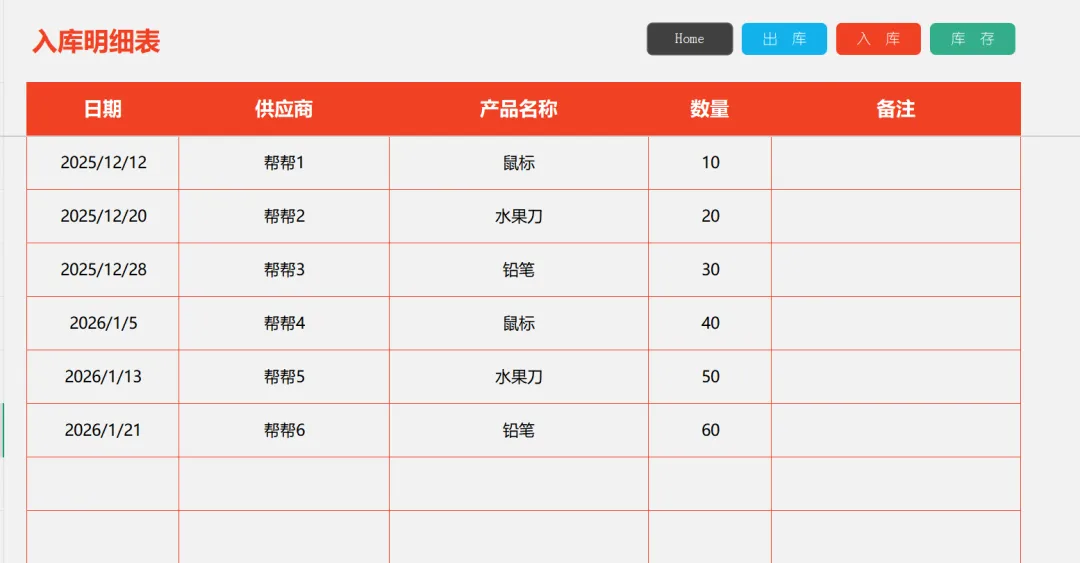
Task: Go to the 库存 button
Action: [973, 39]
